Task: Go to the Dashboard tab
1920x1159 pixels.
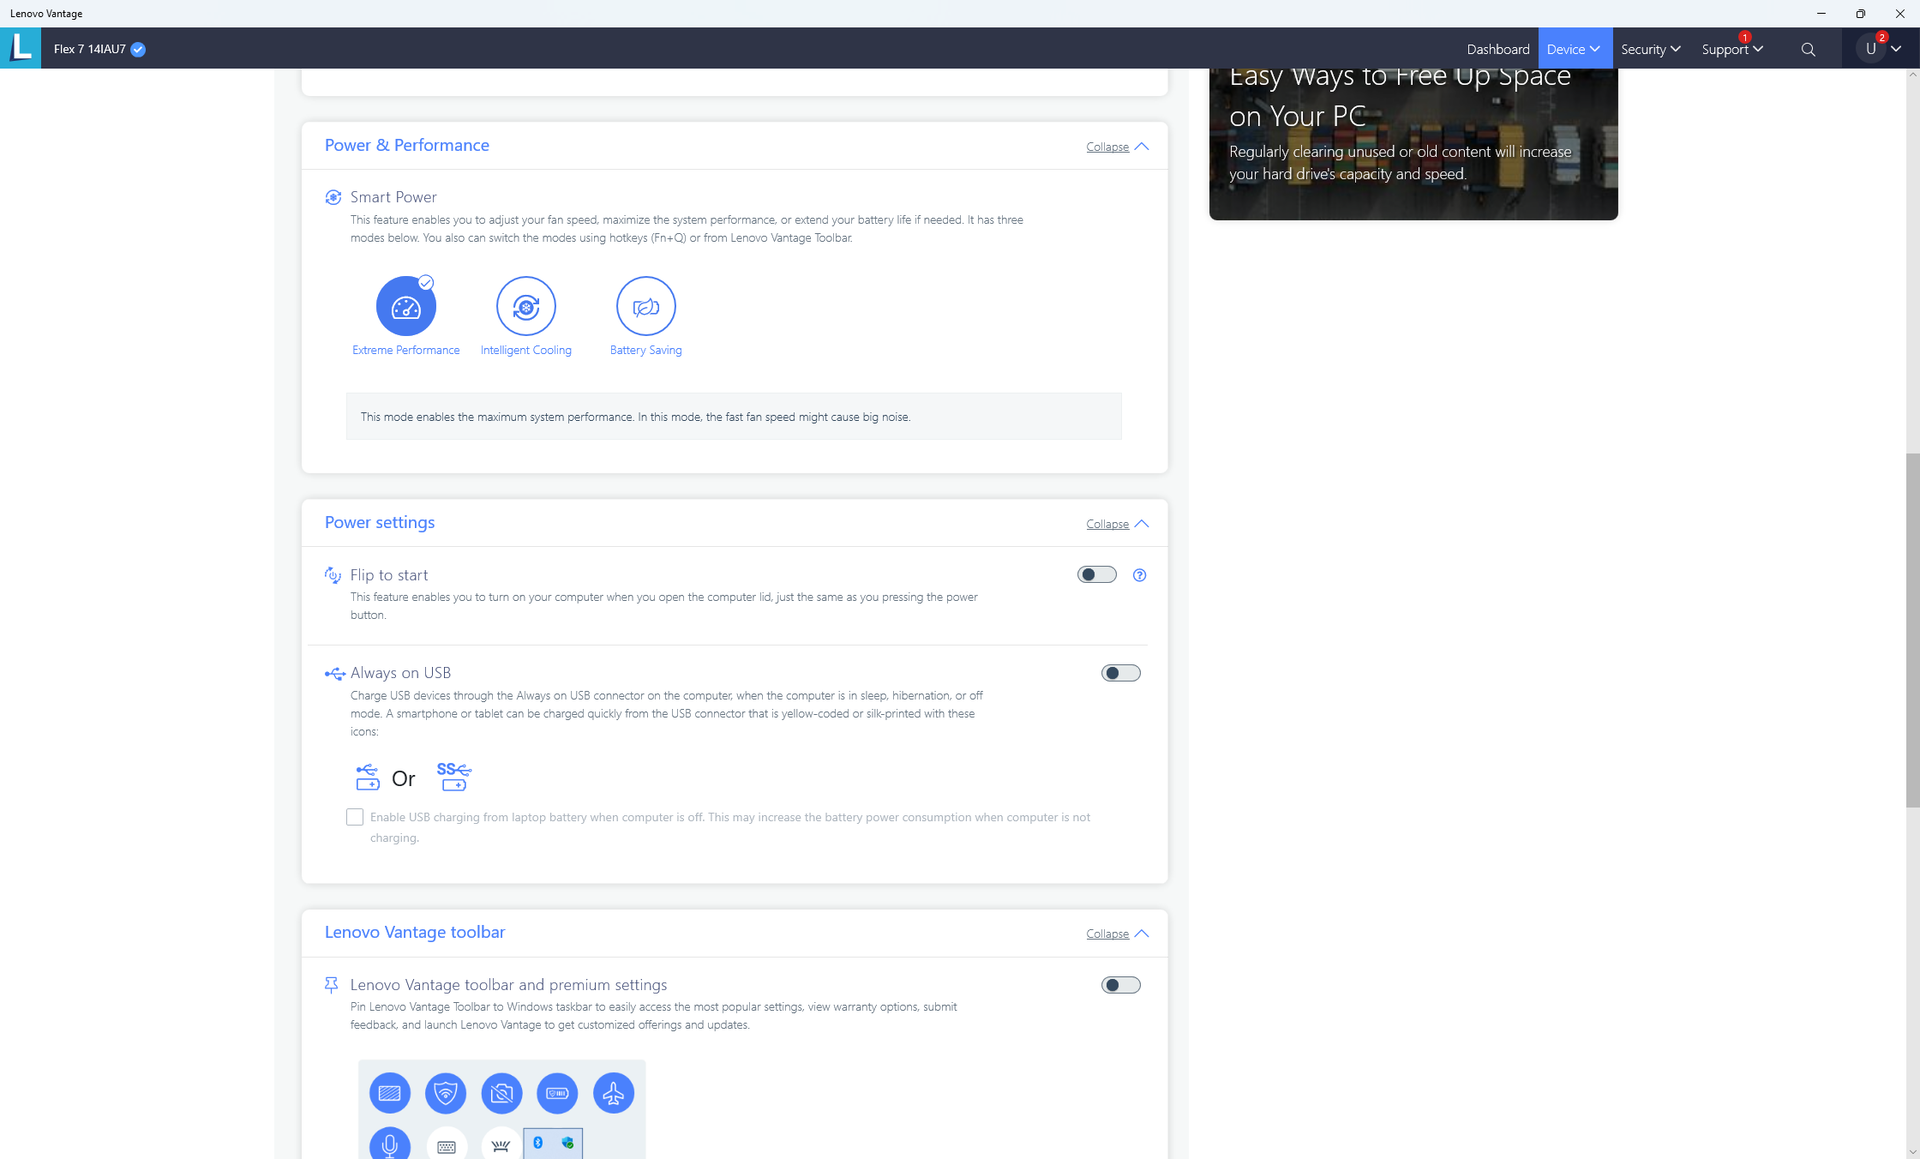Action: (x=1497, y=49)
